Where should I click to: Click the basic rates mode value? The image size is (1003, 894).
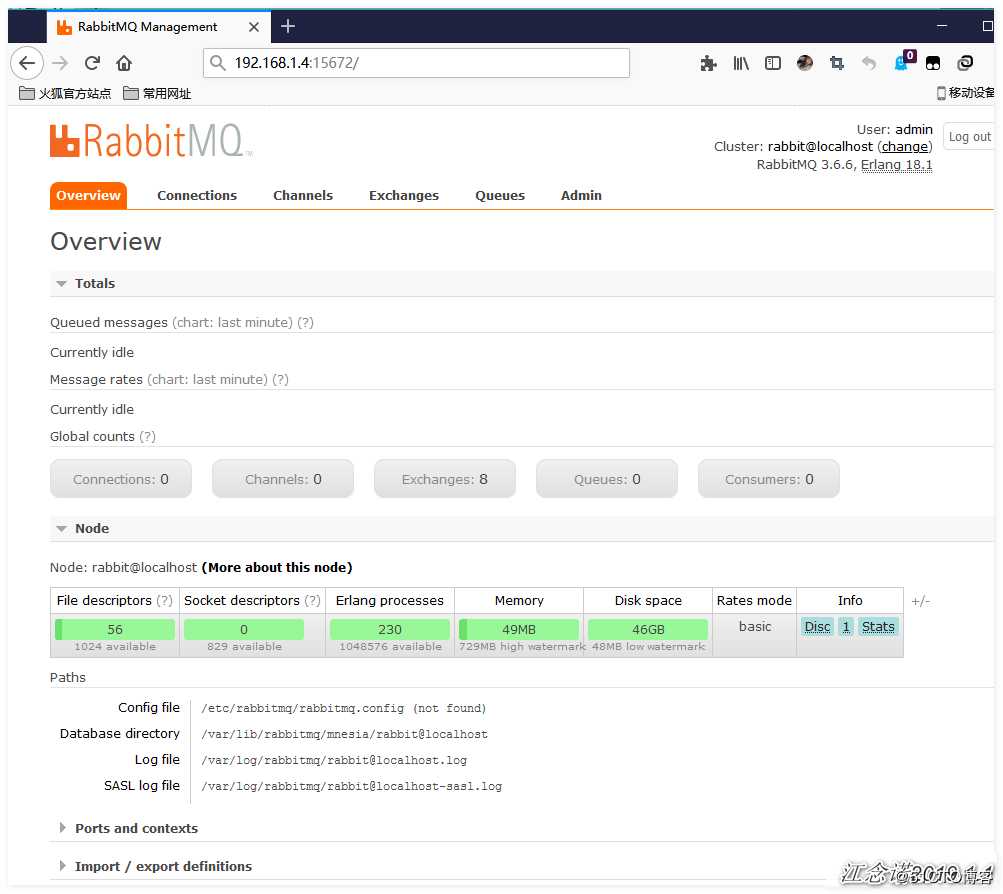pos(755,627)
